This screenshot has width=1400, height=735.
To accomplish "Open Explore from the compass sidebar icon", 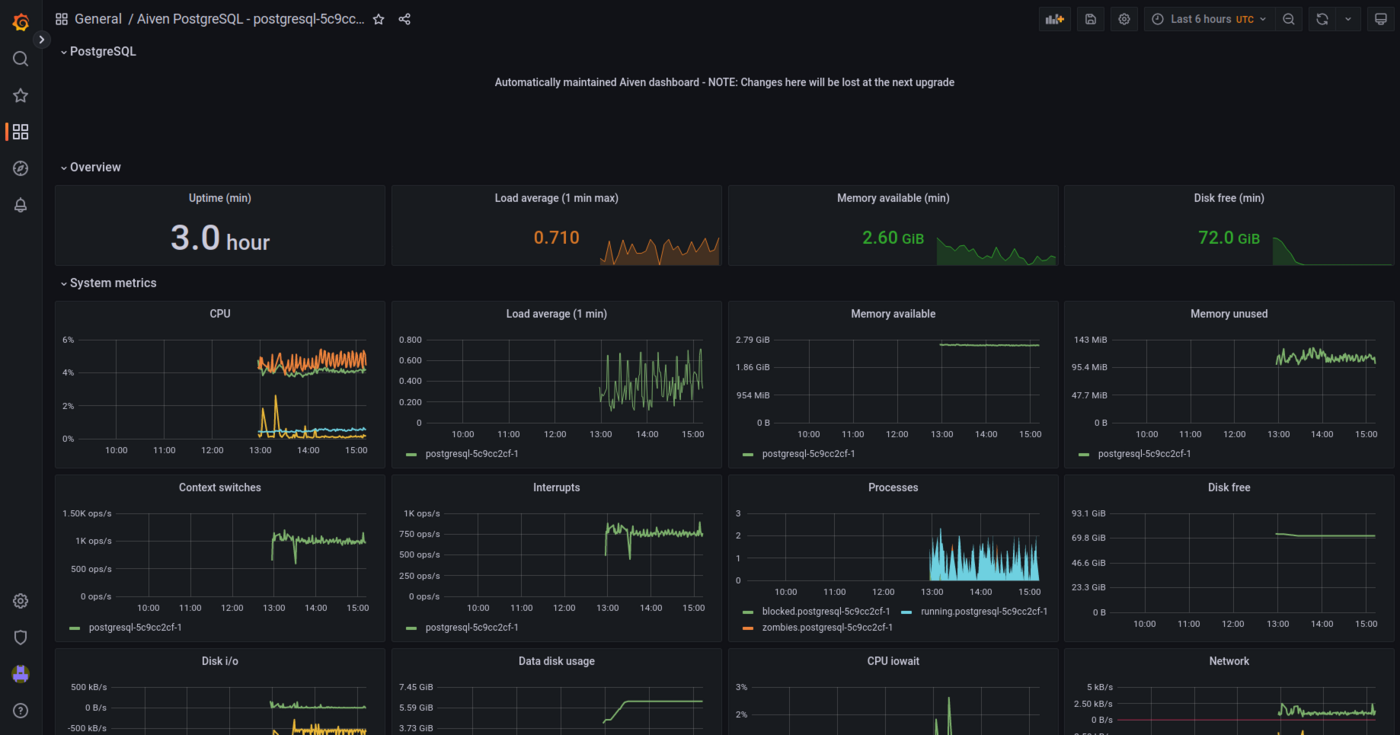I will click(20, 168).
